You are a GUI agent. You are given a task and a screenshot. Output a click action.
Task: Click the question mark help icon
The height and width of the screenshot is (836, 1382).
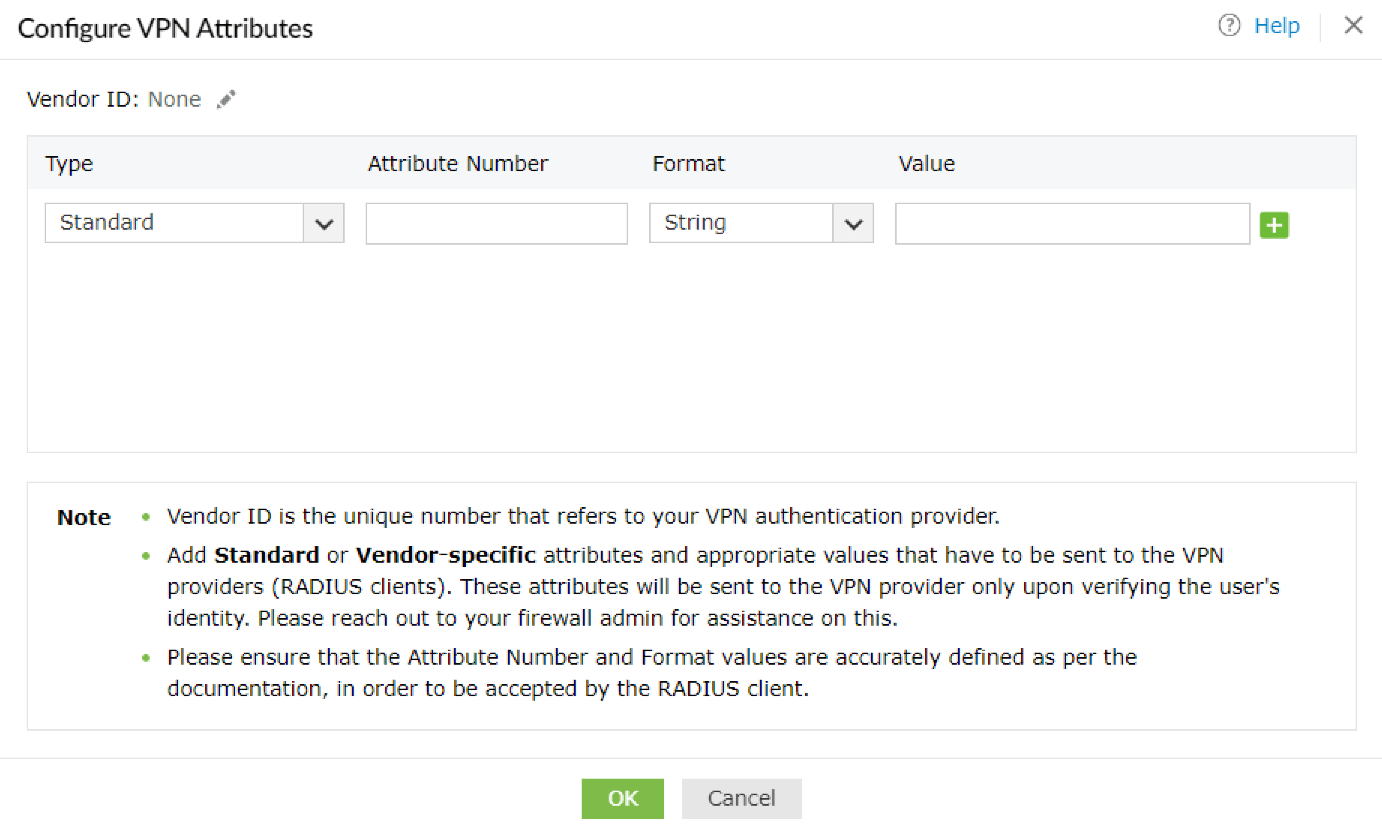point(1229,26)
